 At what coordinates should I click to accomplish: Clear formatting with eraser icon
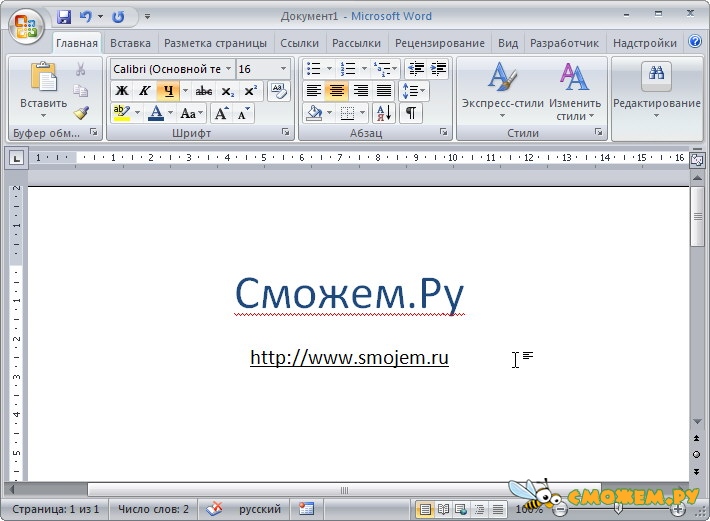click(278, 91)
